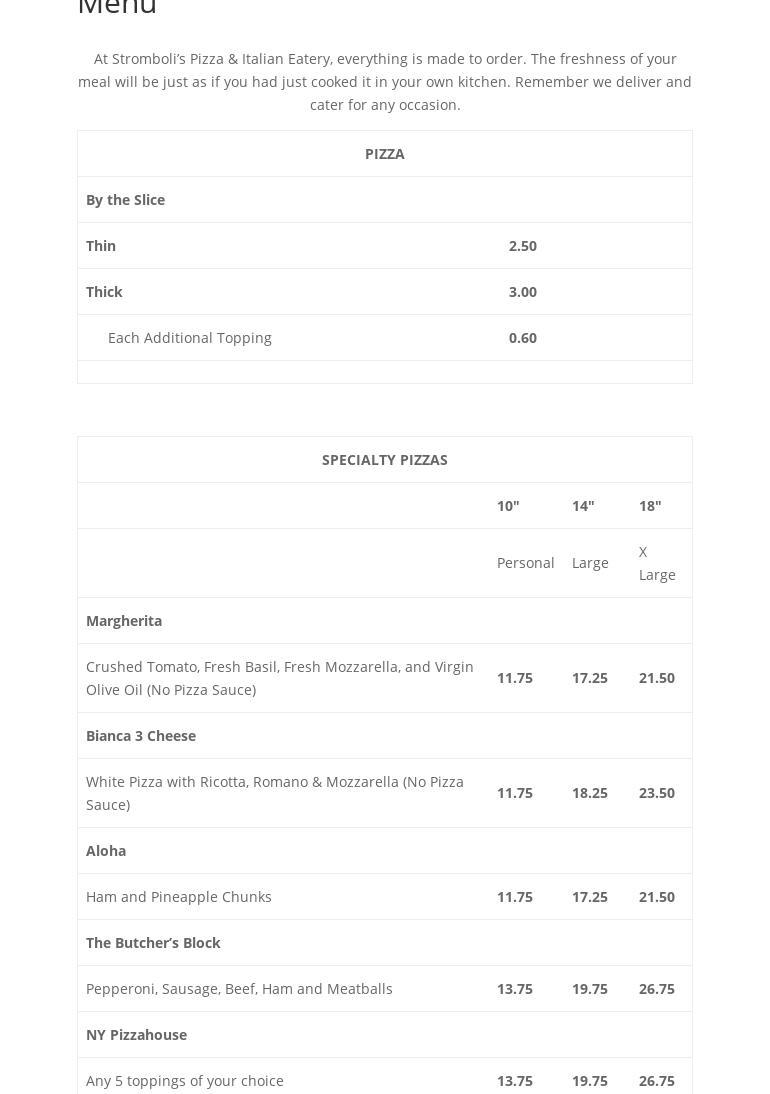Click Bianca 3 Cheese X Large price 23.50
Screen dimensions: 770x1094
(656, 793)
